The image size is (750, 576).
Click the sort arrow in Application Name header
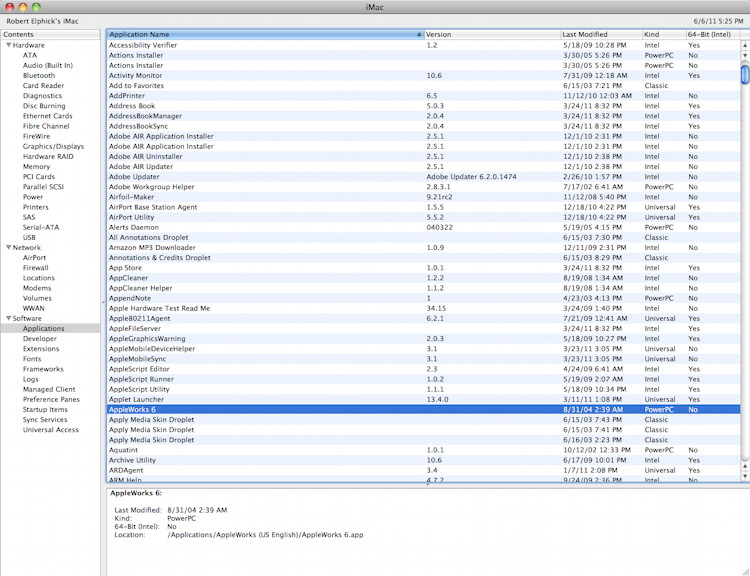(418, 34)
